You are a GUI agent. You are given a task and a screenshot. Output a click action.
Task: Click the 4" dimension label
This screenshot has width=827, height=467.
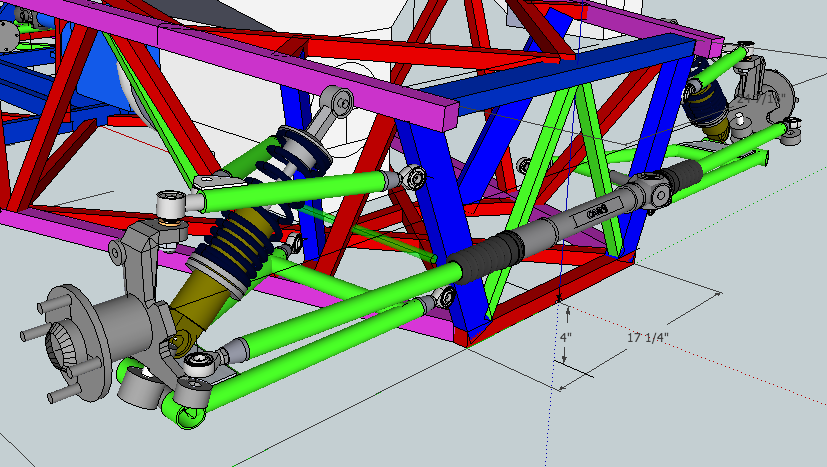click(565, 338)
